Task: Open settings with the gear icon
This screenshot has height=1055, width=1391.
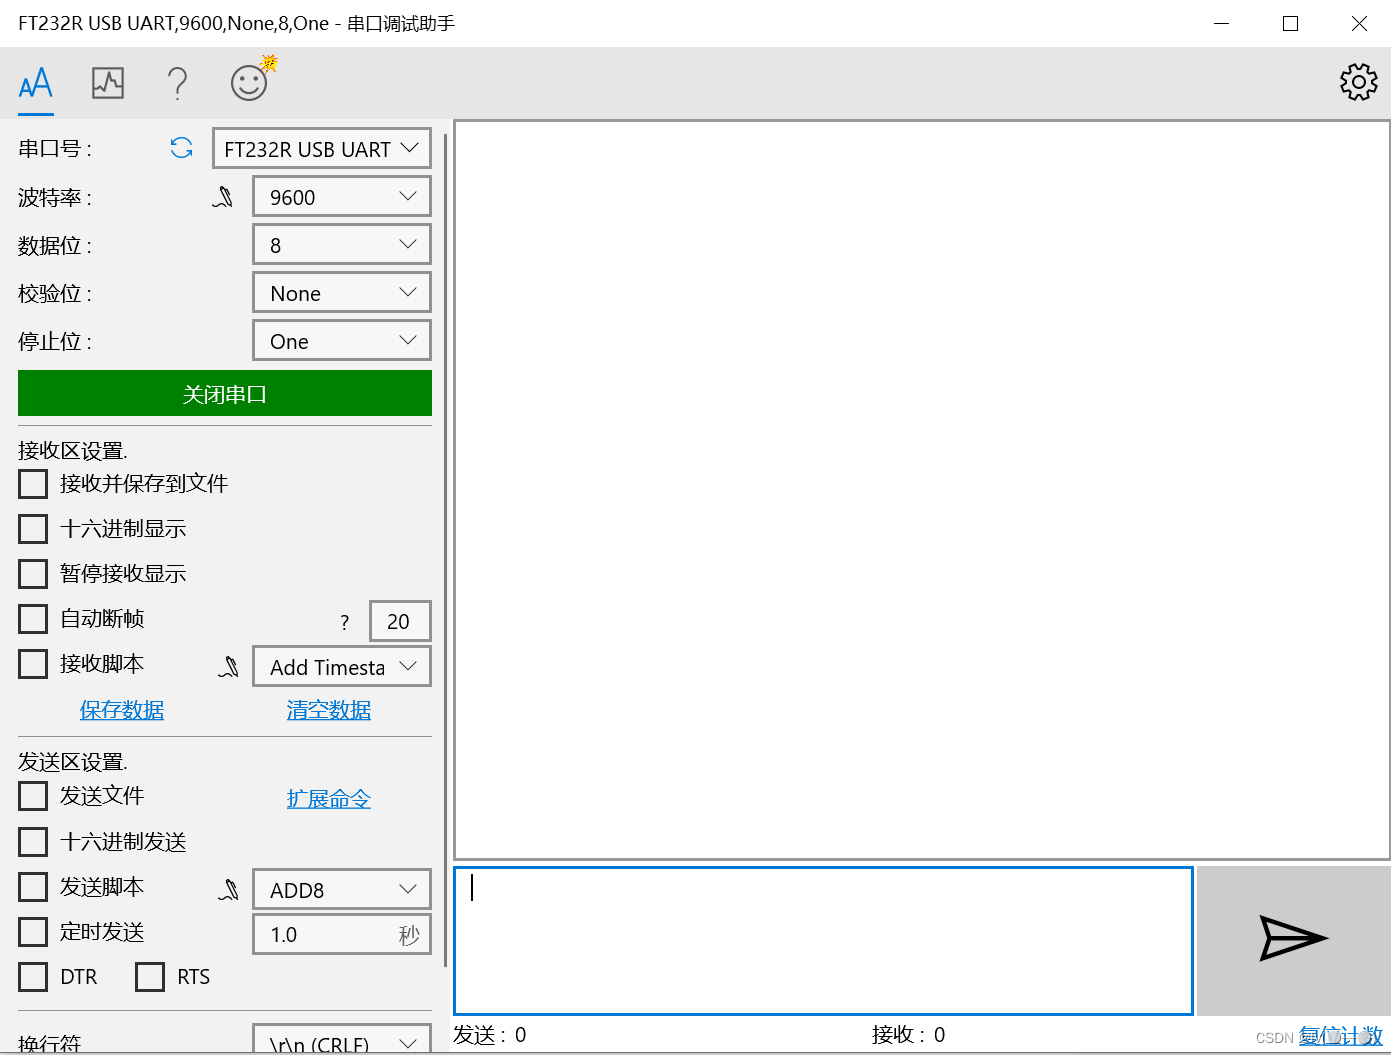Action: 1359,82
